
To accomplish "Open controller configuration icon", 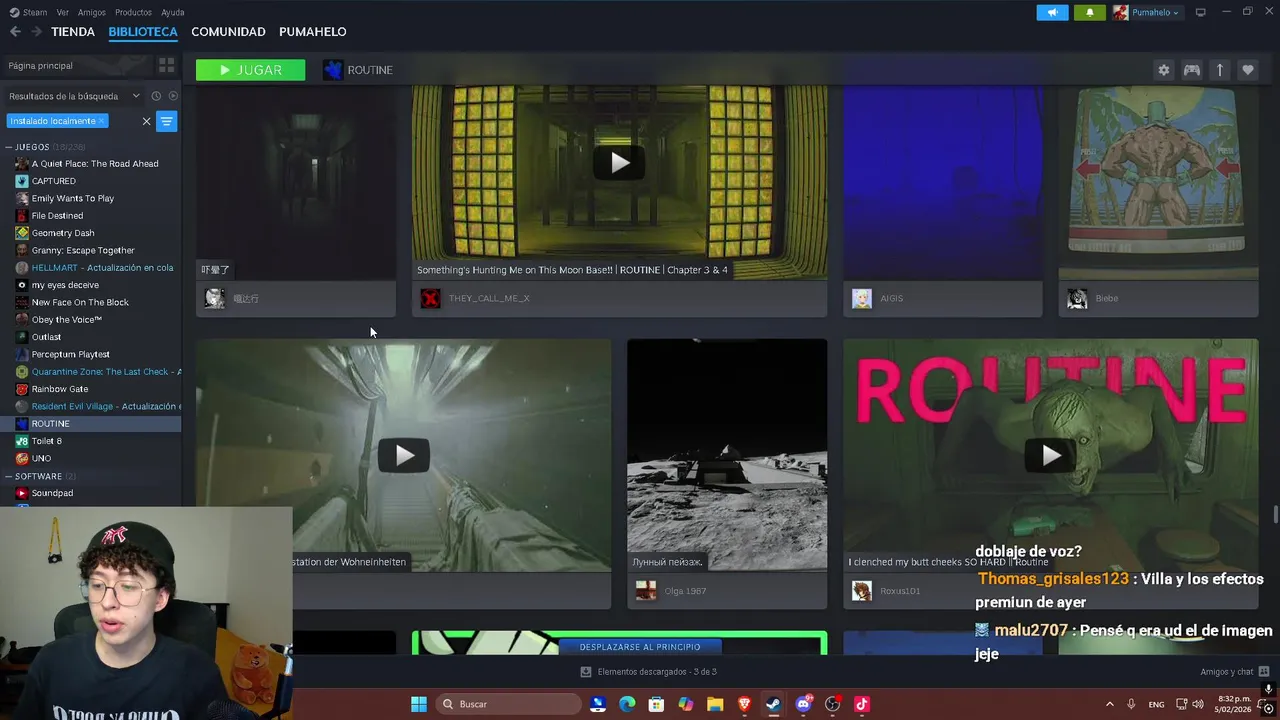I will tap(1192, 70).
